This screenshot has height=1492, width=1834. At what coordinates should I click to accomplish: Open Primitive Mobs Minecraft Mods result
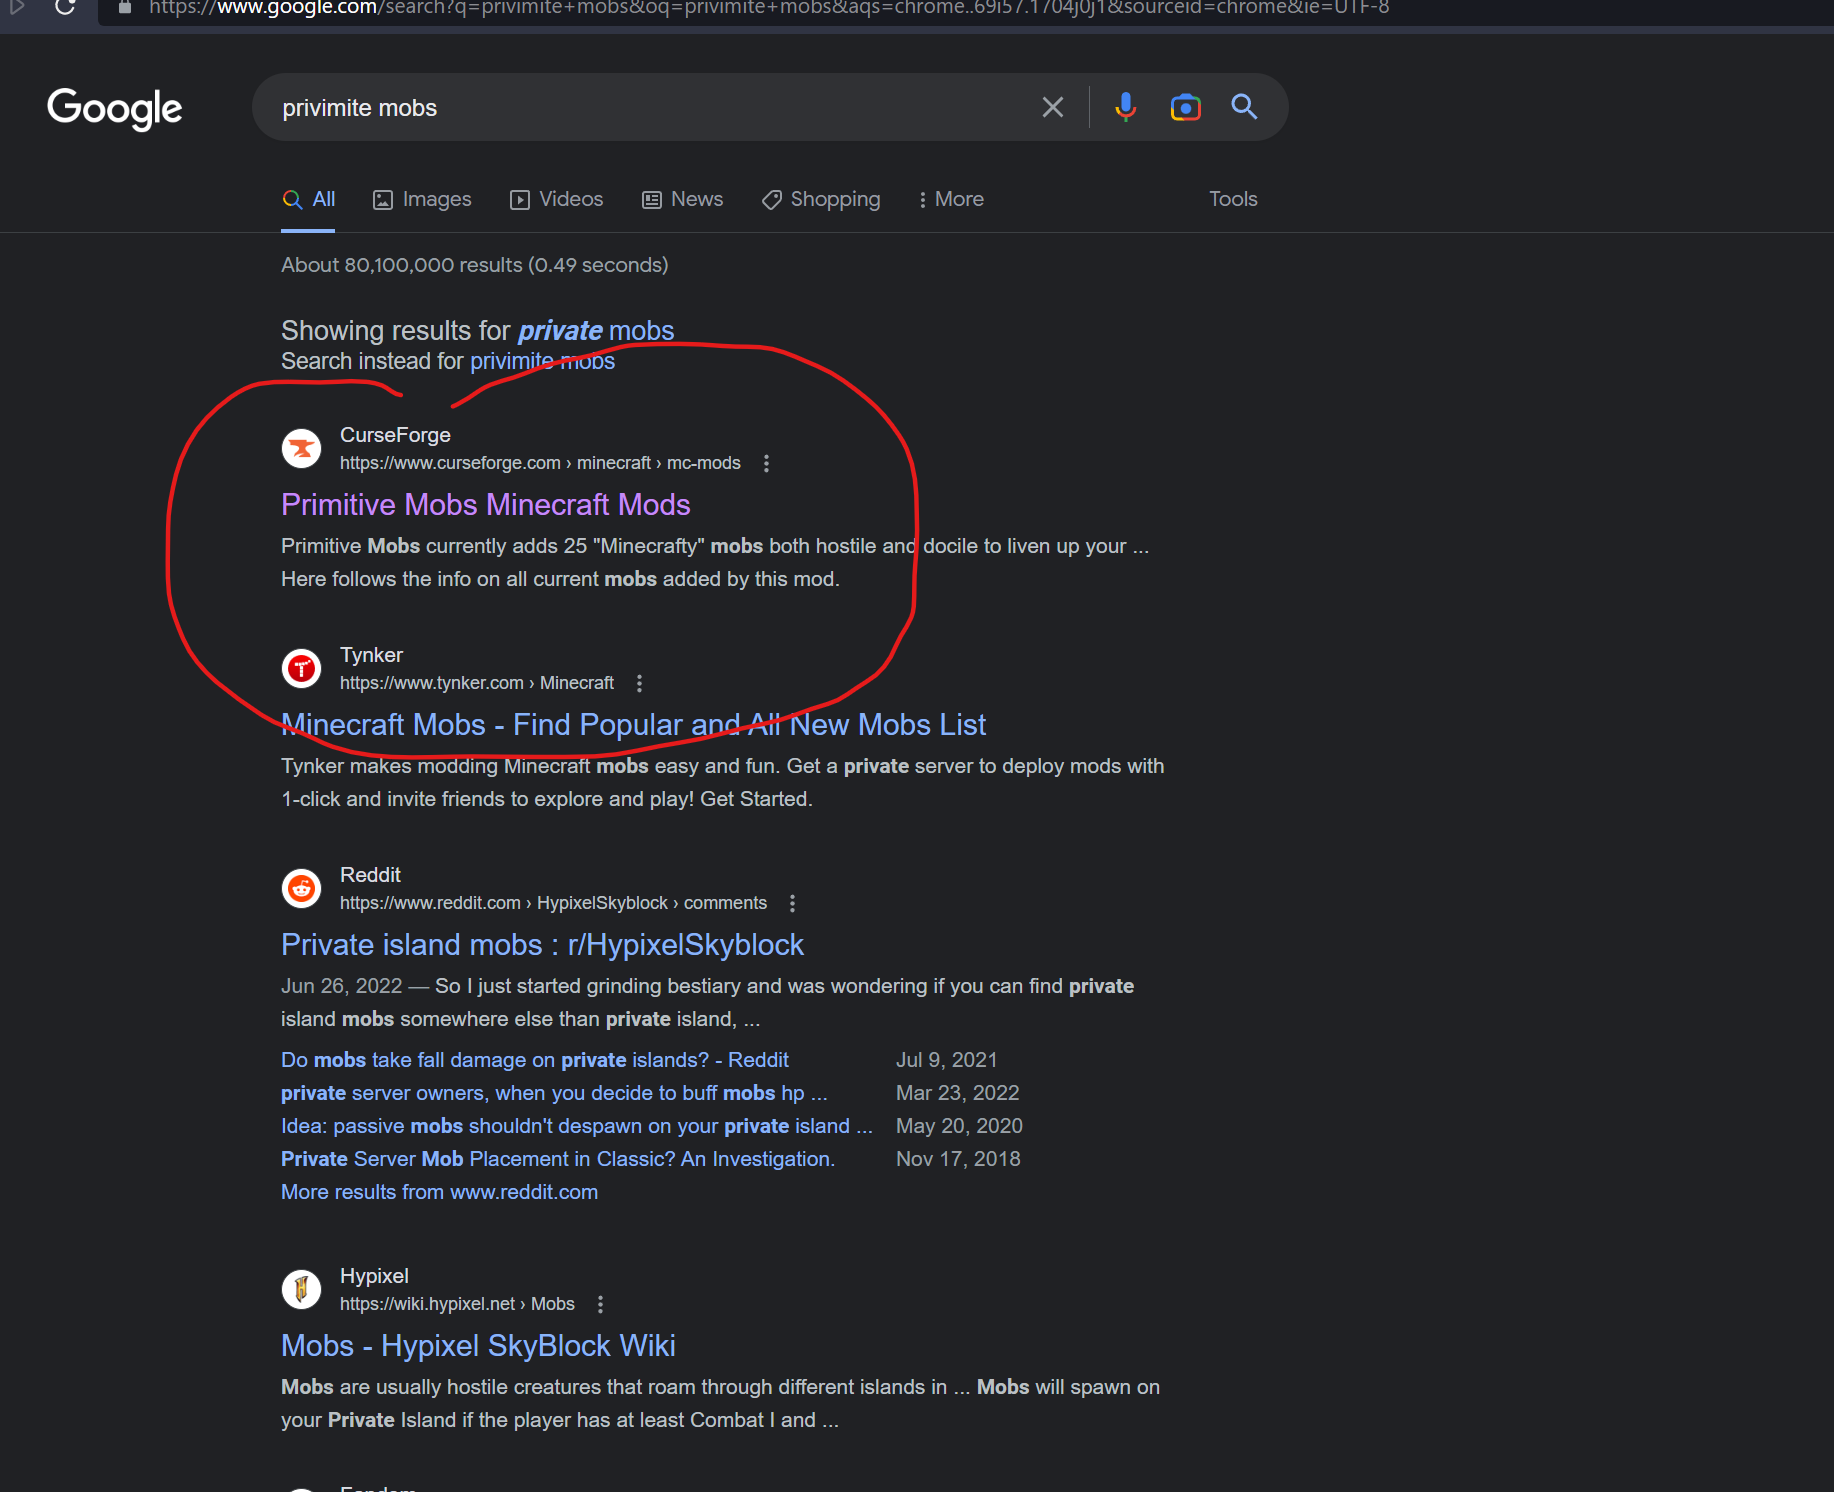click(485, 505)
